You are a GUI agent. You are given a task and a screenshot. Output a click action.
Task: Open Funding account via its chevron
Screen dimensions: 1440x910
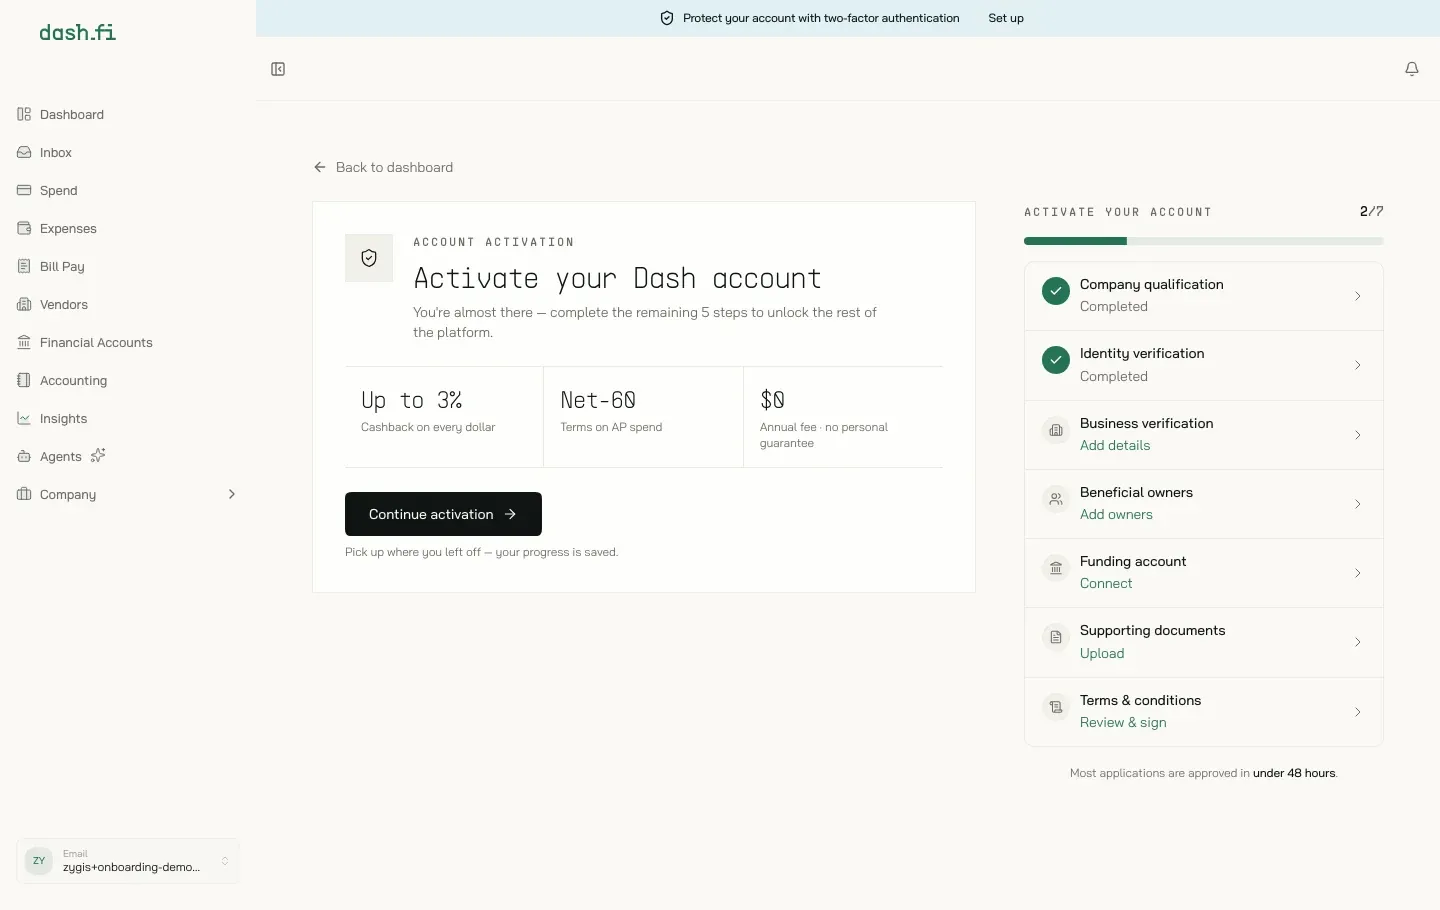tap(1357, 573)
